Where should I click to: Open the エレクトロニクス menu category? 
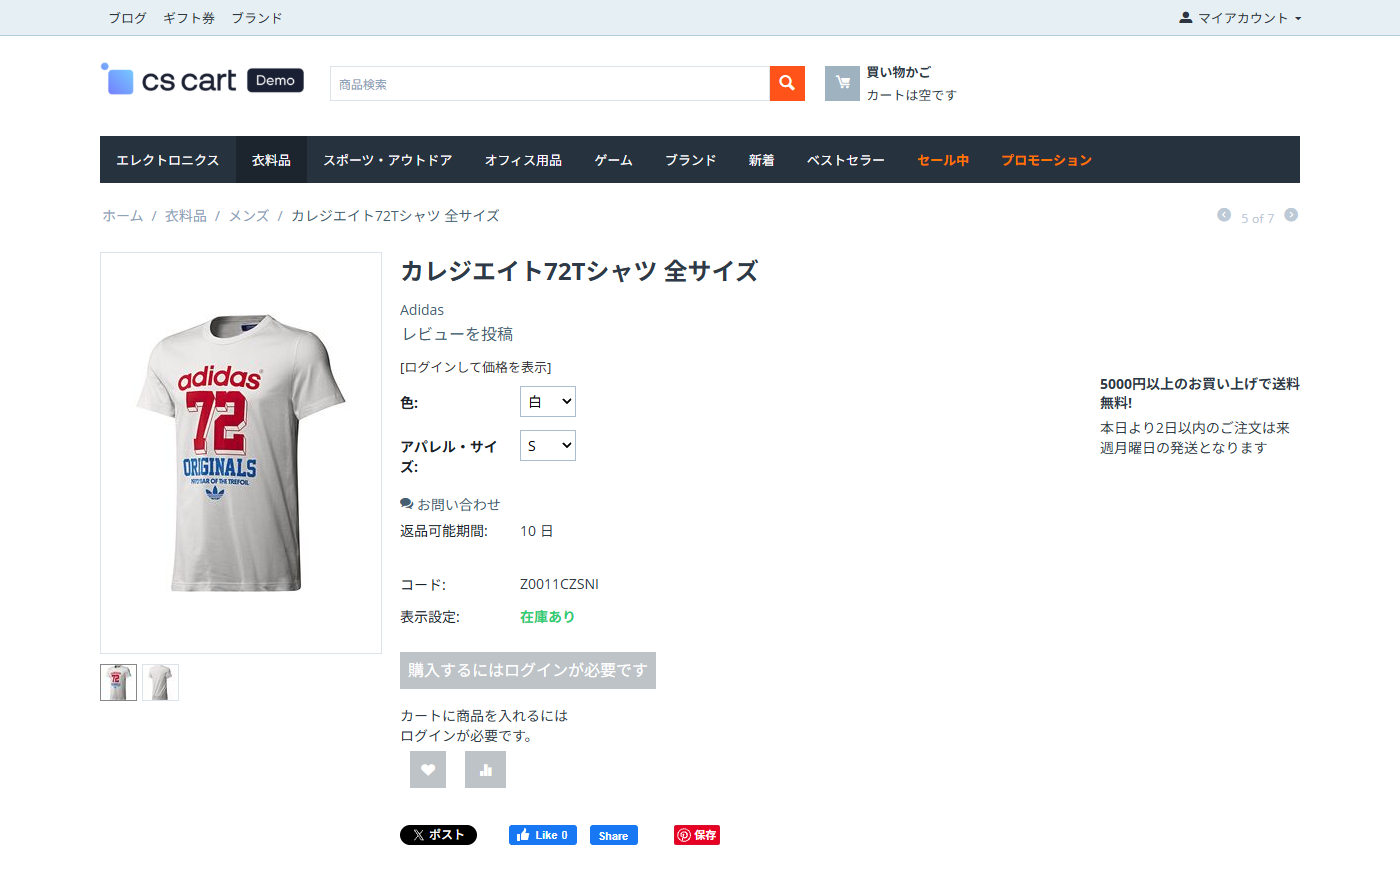click(168, 160)
